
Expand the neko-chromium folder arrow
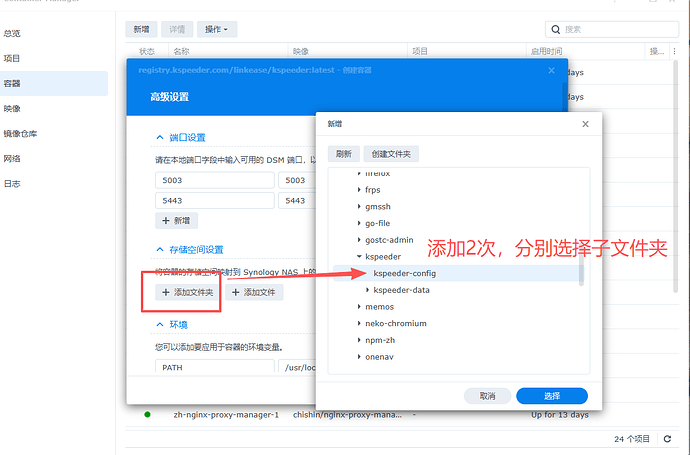359,324
